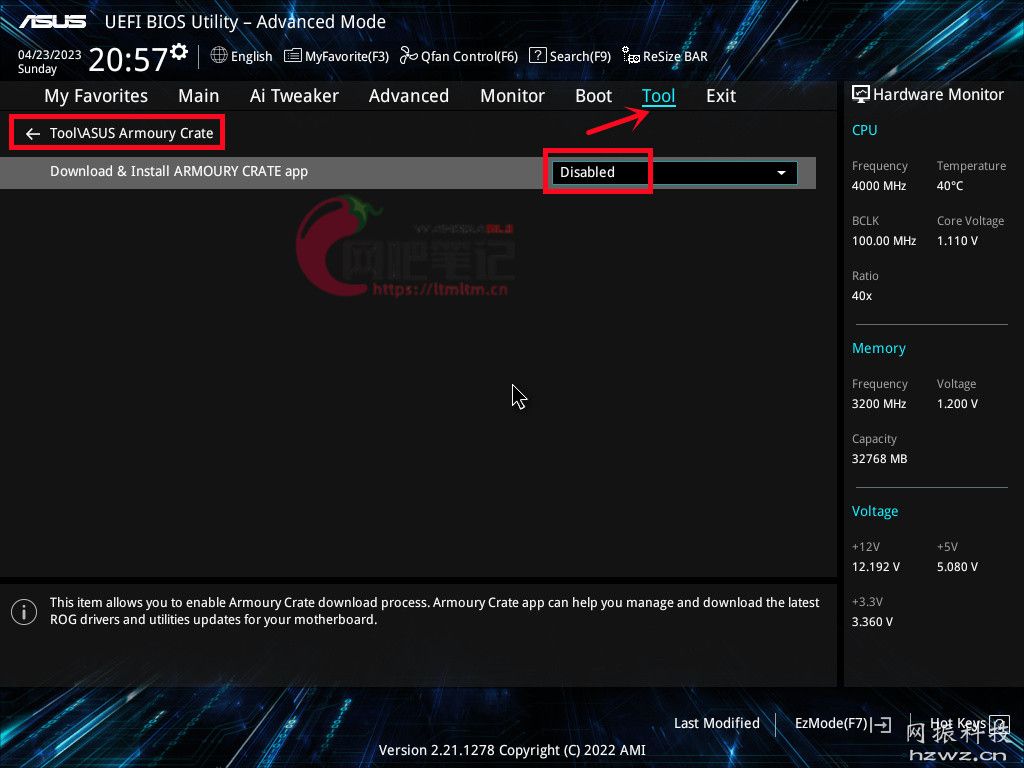
Task: Open the Monitor tab
Action: tap(512, 96)
